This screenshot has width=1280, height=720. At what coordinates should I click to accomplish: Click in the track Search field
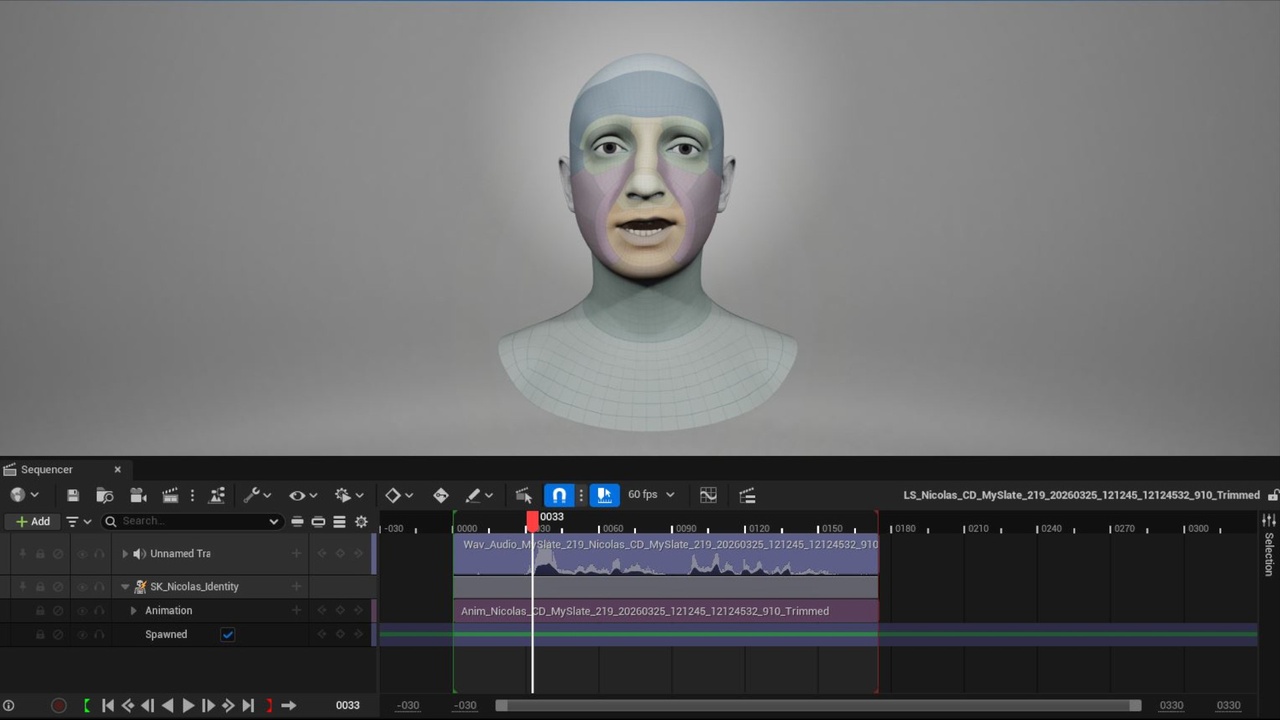[x=192, y=521]
